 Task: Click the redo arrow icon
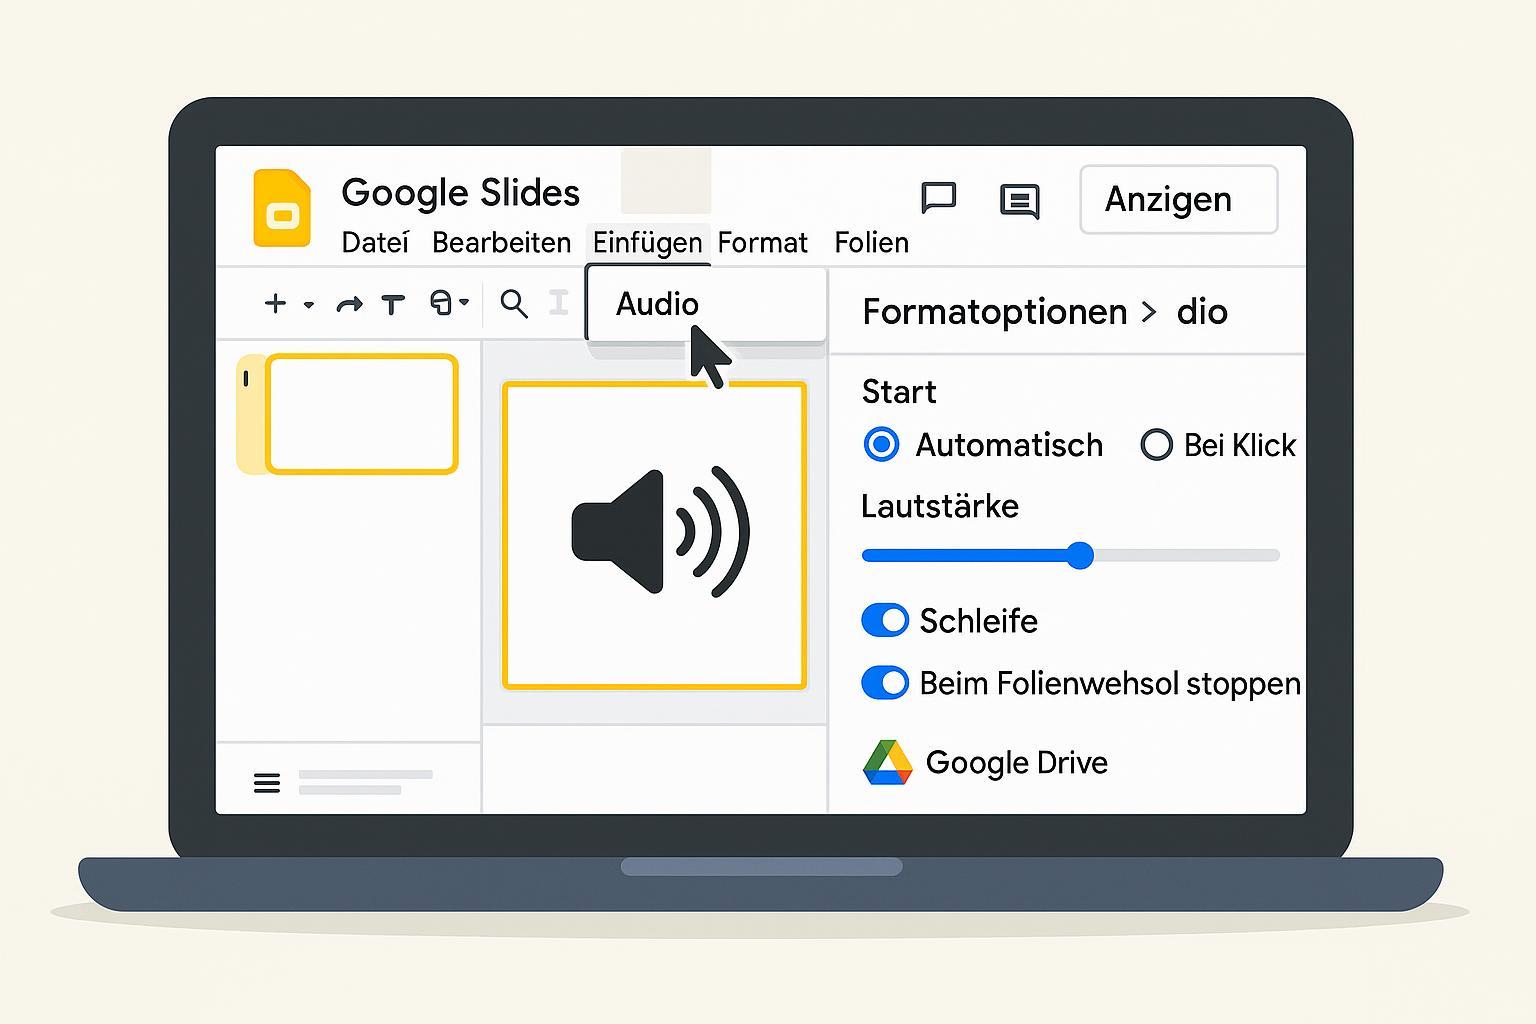tap(349, 304)
